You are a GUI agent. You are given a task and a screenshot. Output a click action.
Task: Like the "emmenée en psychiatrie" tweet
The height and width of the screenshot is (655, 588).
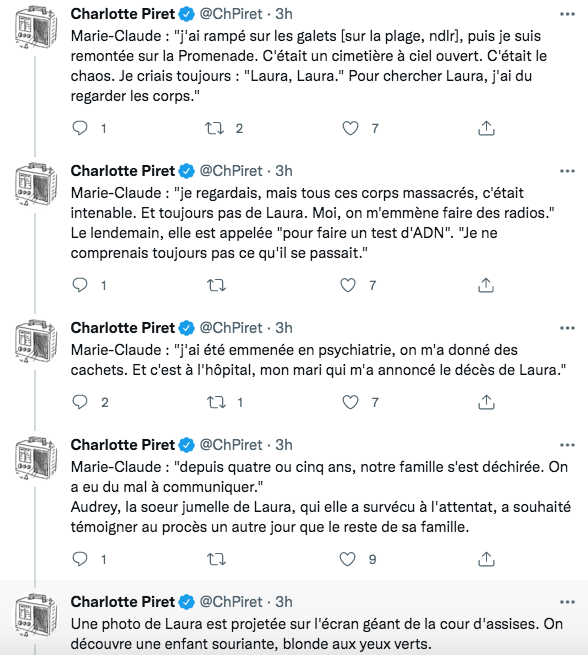tap(350, 402)
